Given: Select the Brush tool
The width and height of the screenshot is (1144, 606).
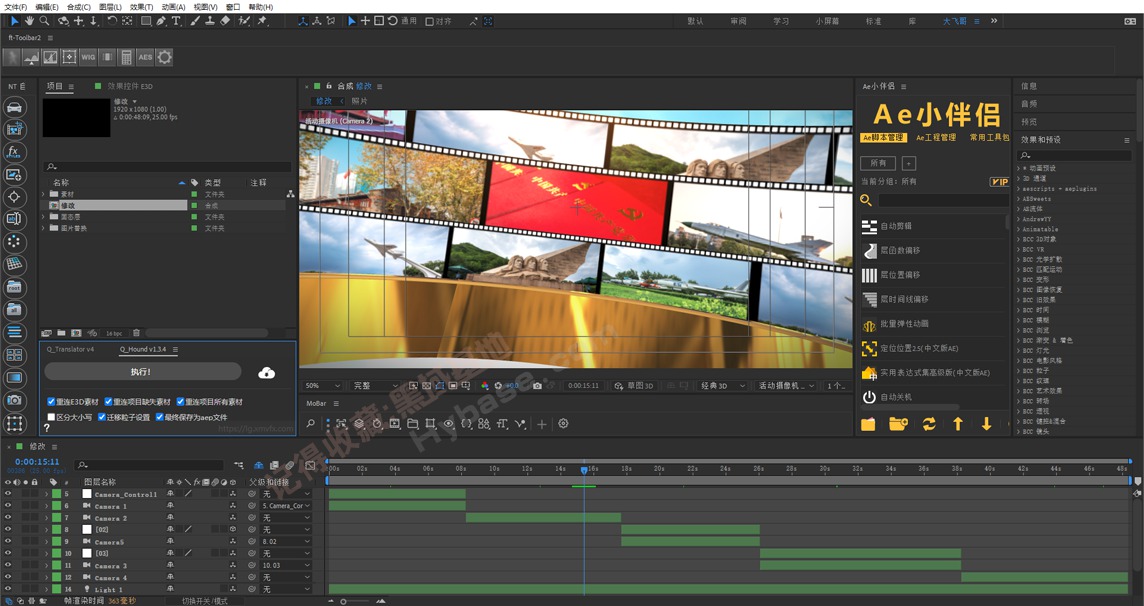Looking at the screenshot, I should tap(195, 21).
